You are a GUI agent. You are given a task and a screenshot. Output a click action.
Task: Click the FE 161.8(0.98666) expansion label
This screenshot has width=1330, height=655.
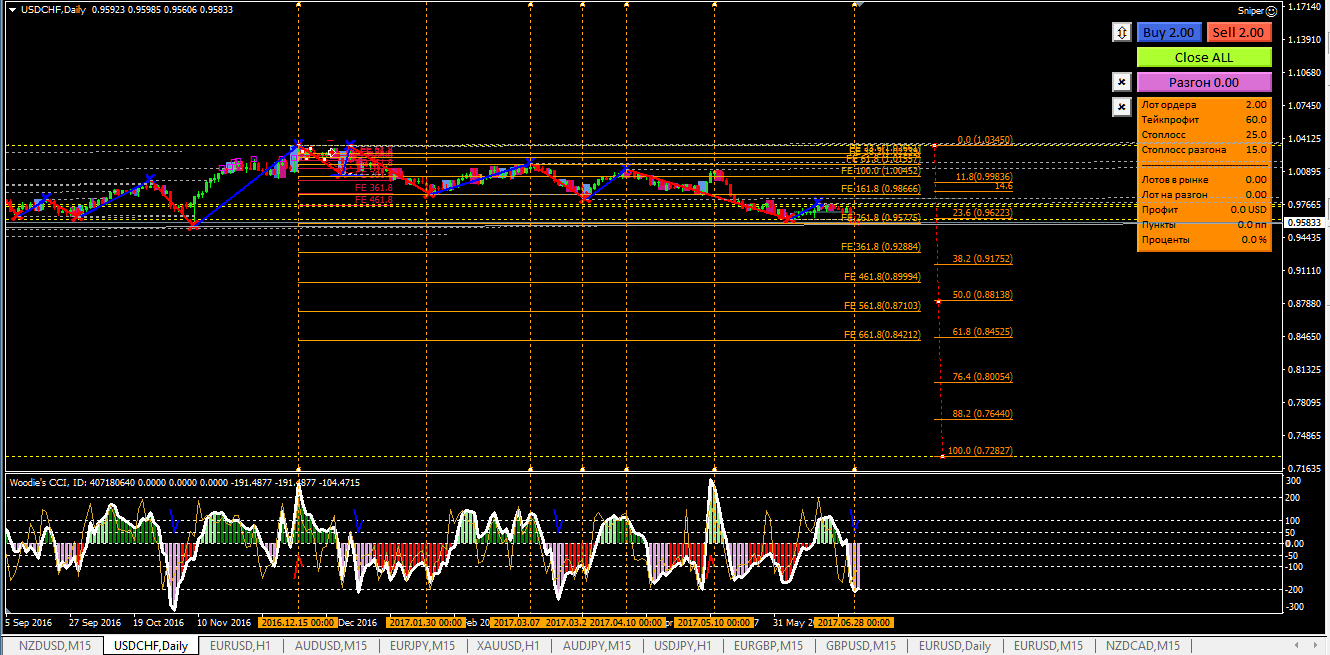pyautogui.click(x=880, y=188)
